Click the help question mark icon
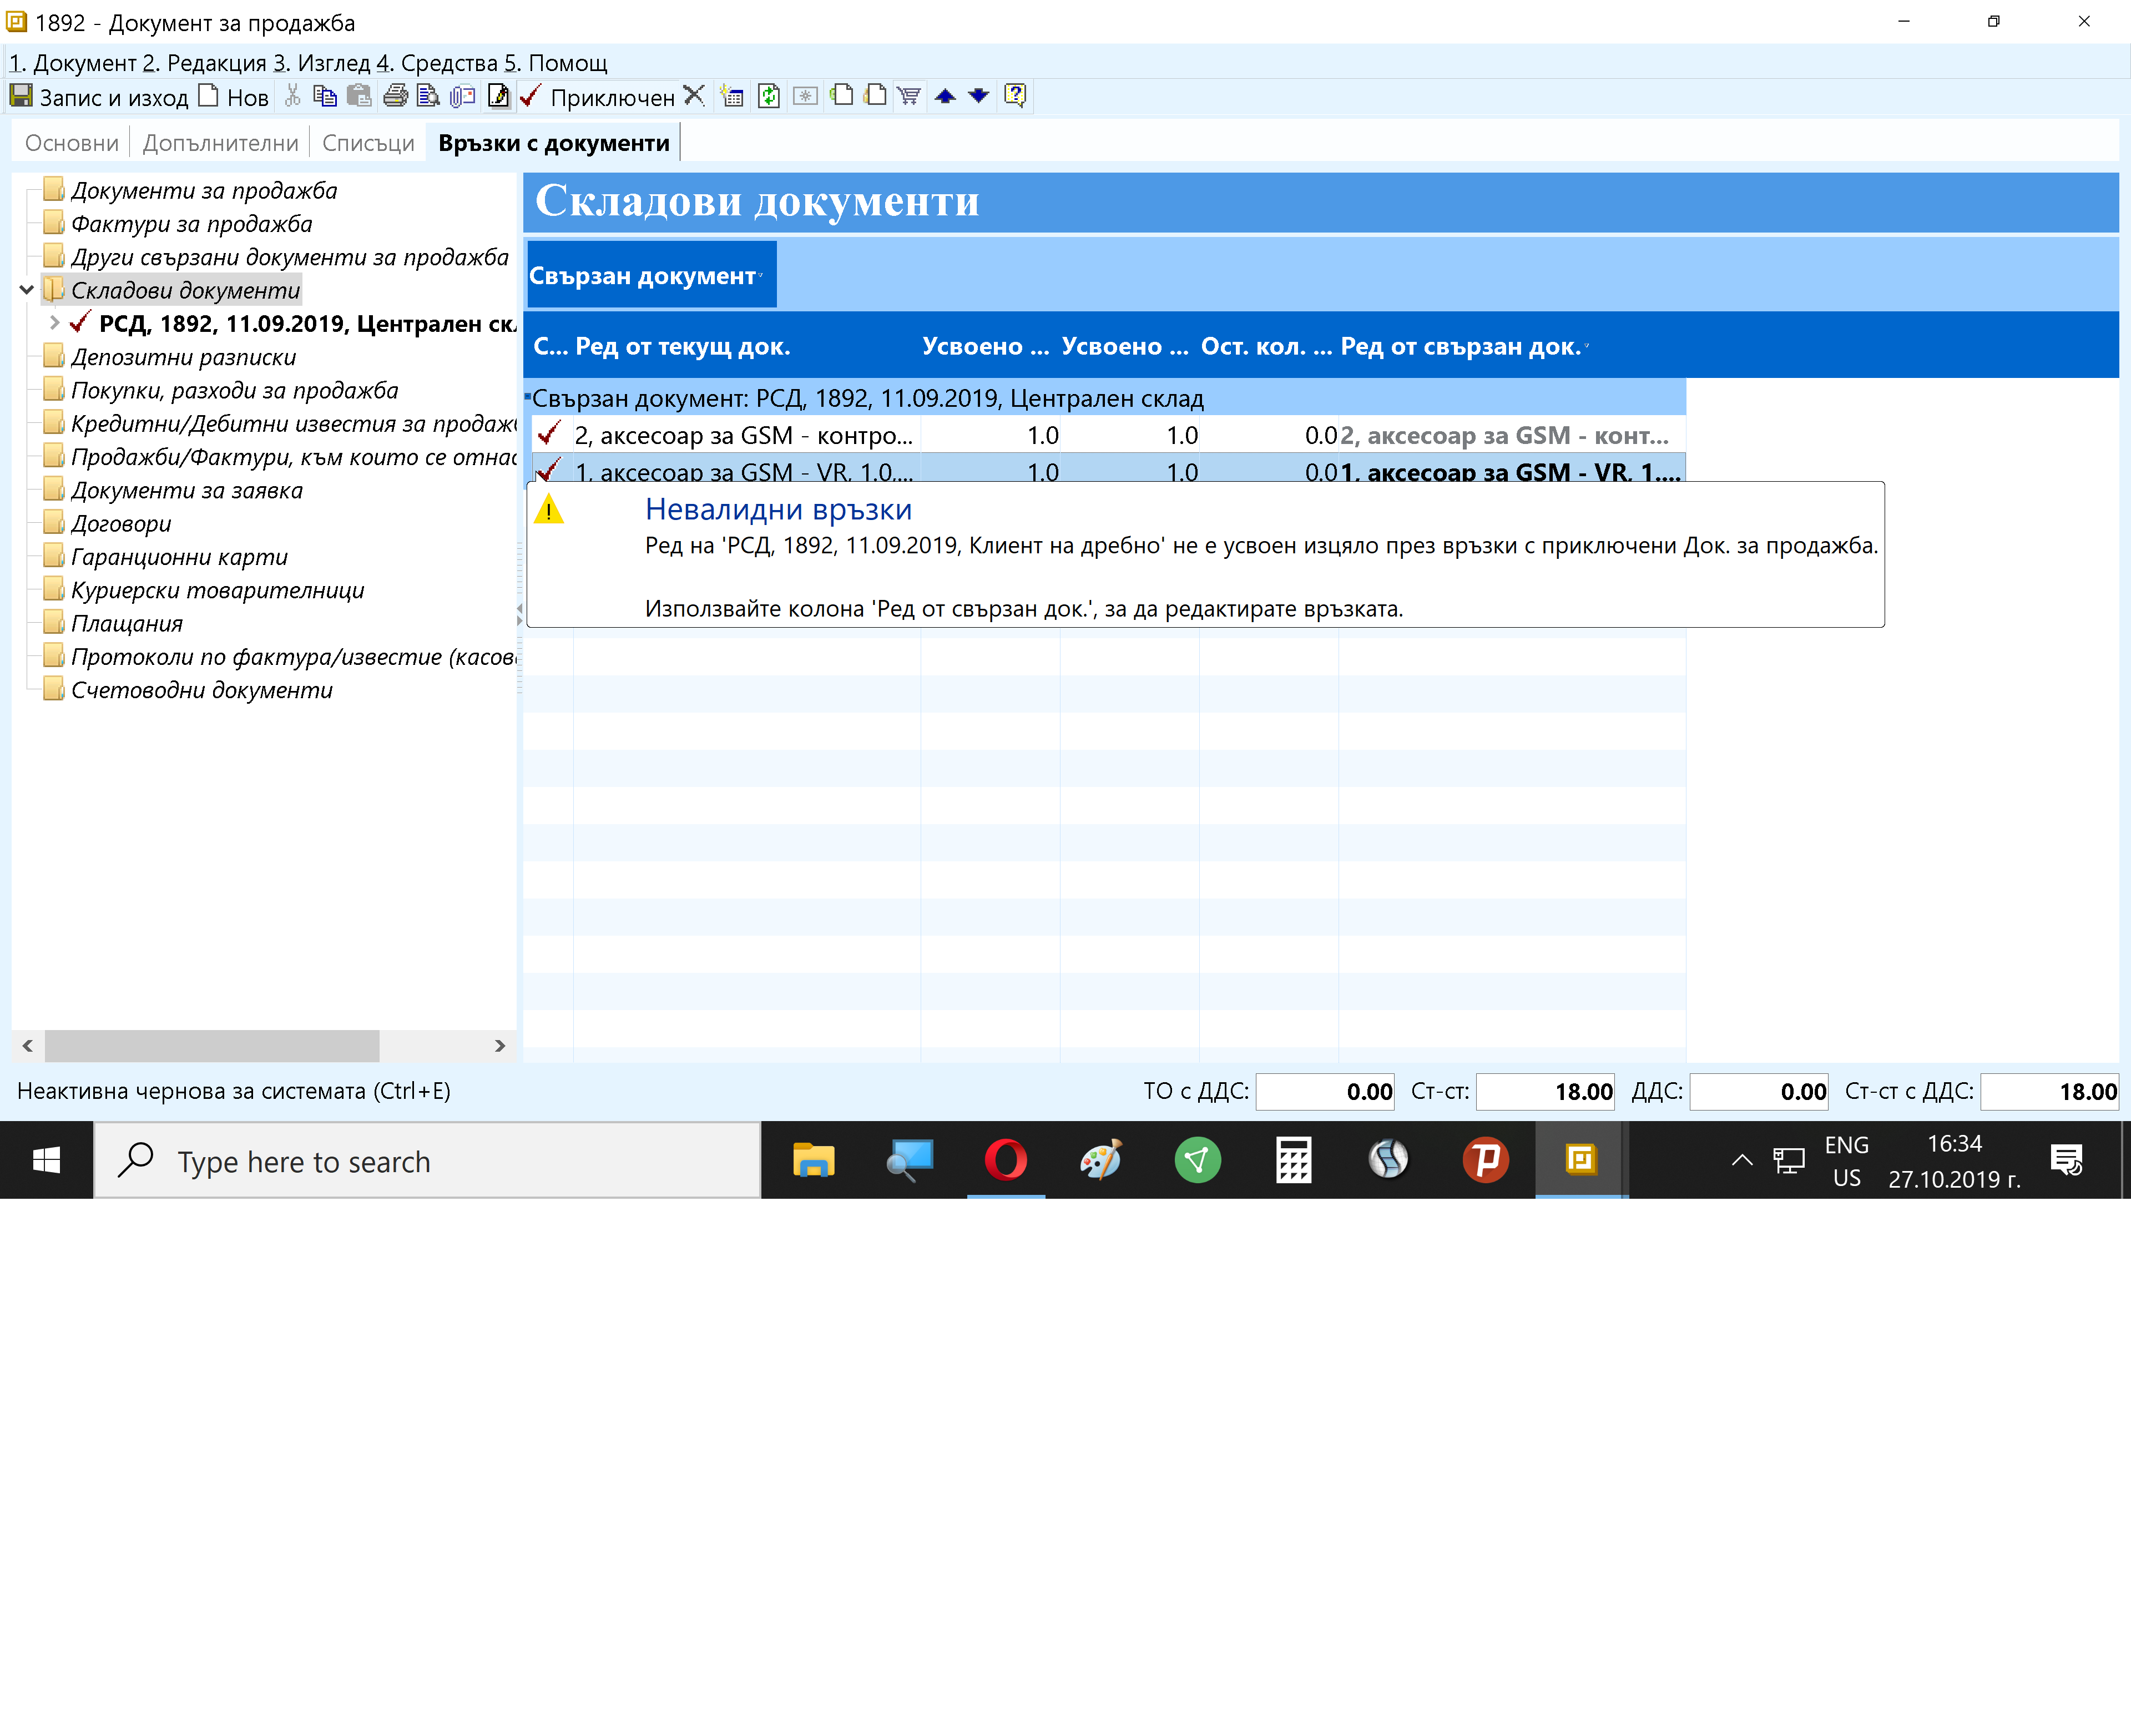Image resolution: width=2131 pixels, height=1736 pixels. pyautogui.click(x=1014, y=96)
